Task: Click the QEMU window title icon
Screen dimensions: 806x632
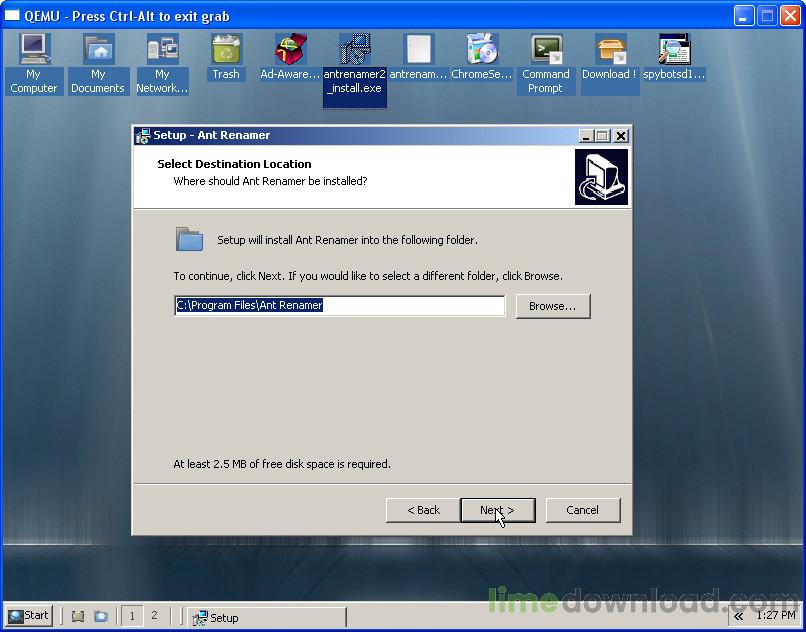Action: [12, 15]
